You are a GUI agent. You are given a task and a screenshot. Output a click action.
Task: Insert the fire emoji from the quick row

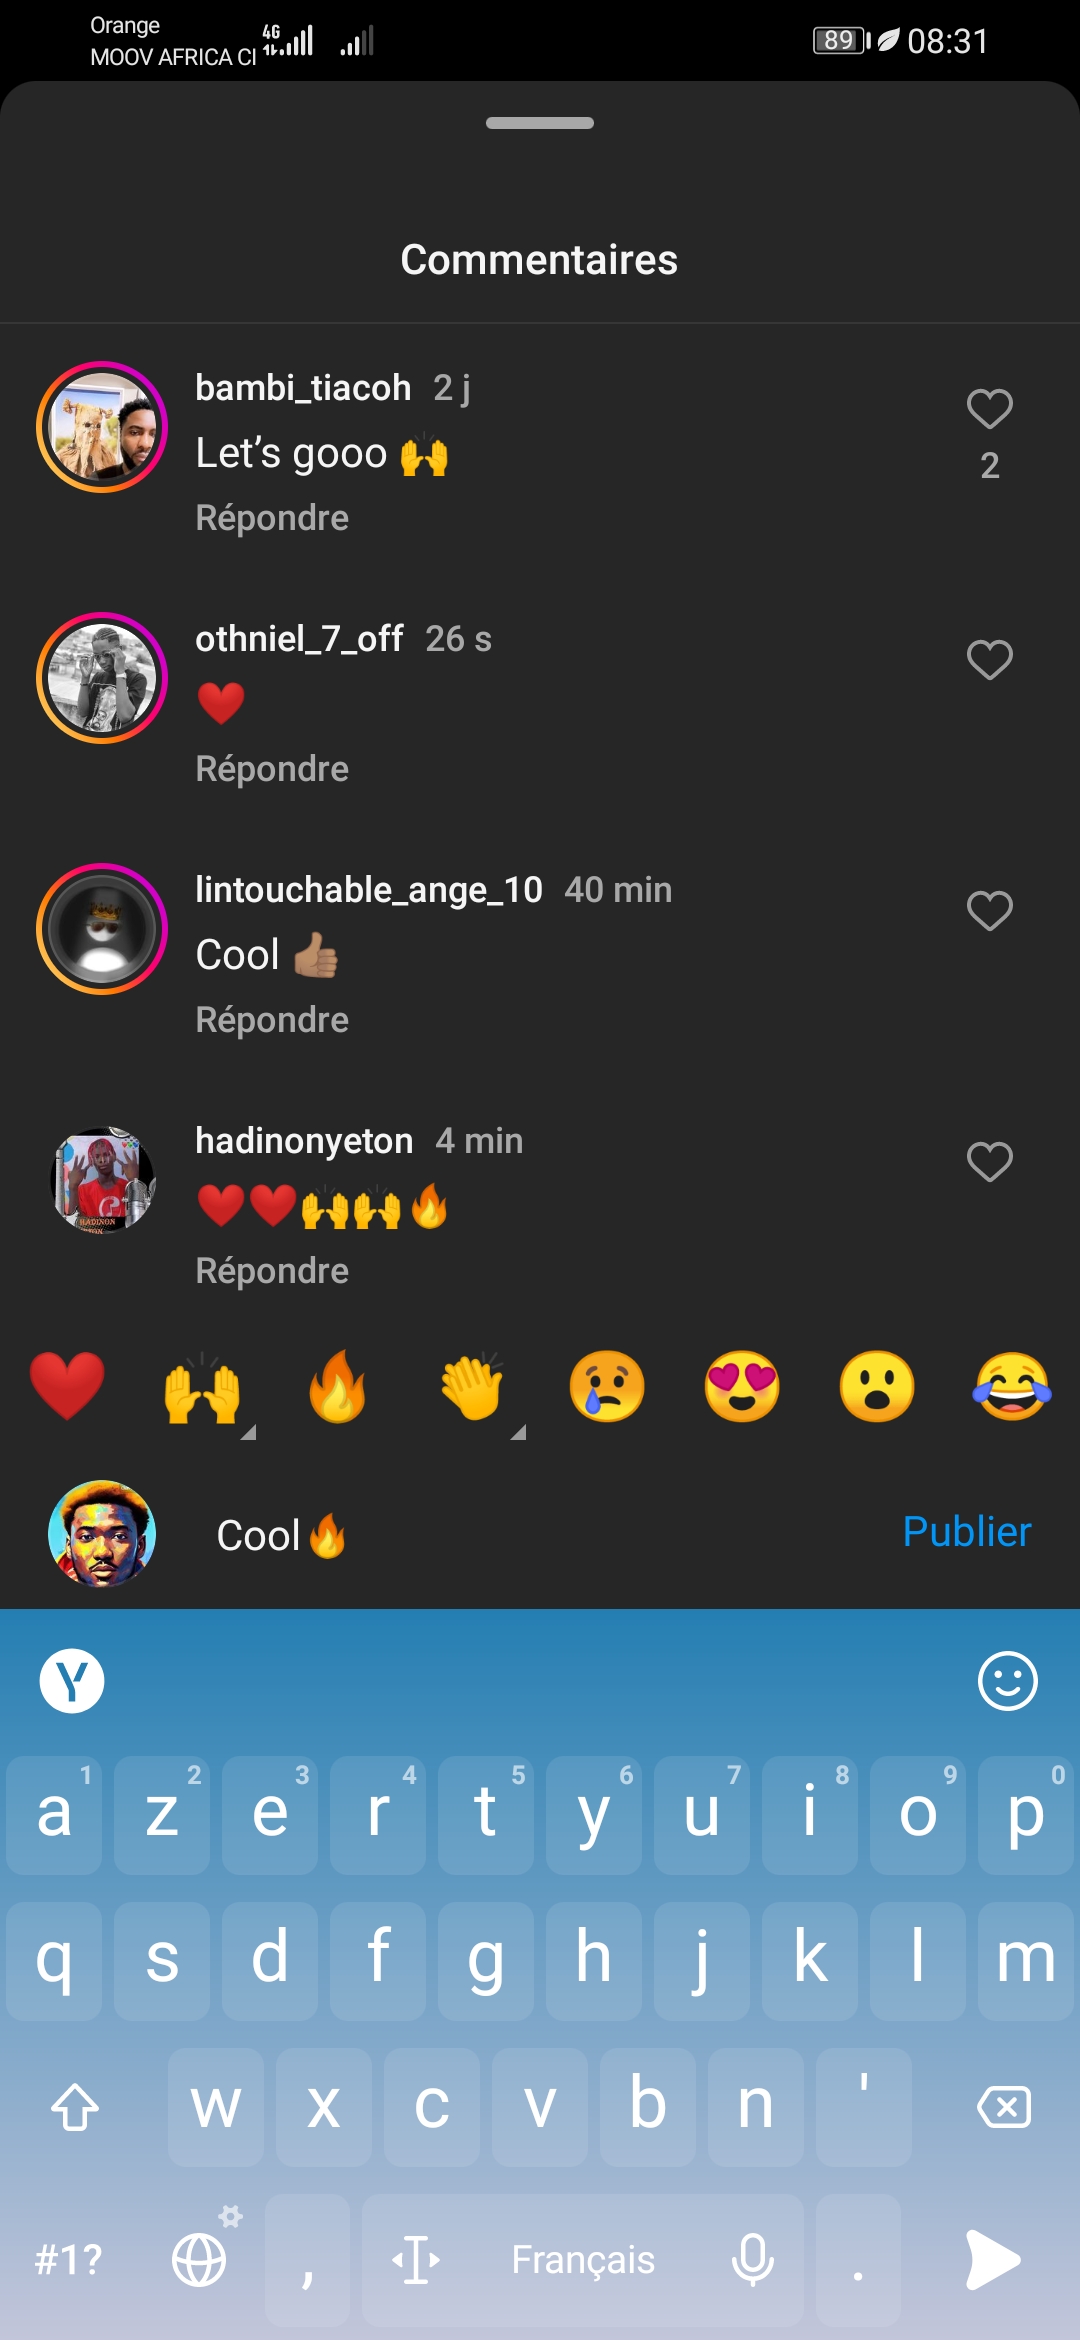pos(337,1387)
